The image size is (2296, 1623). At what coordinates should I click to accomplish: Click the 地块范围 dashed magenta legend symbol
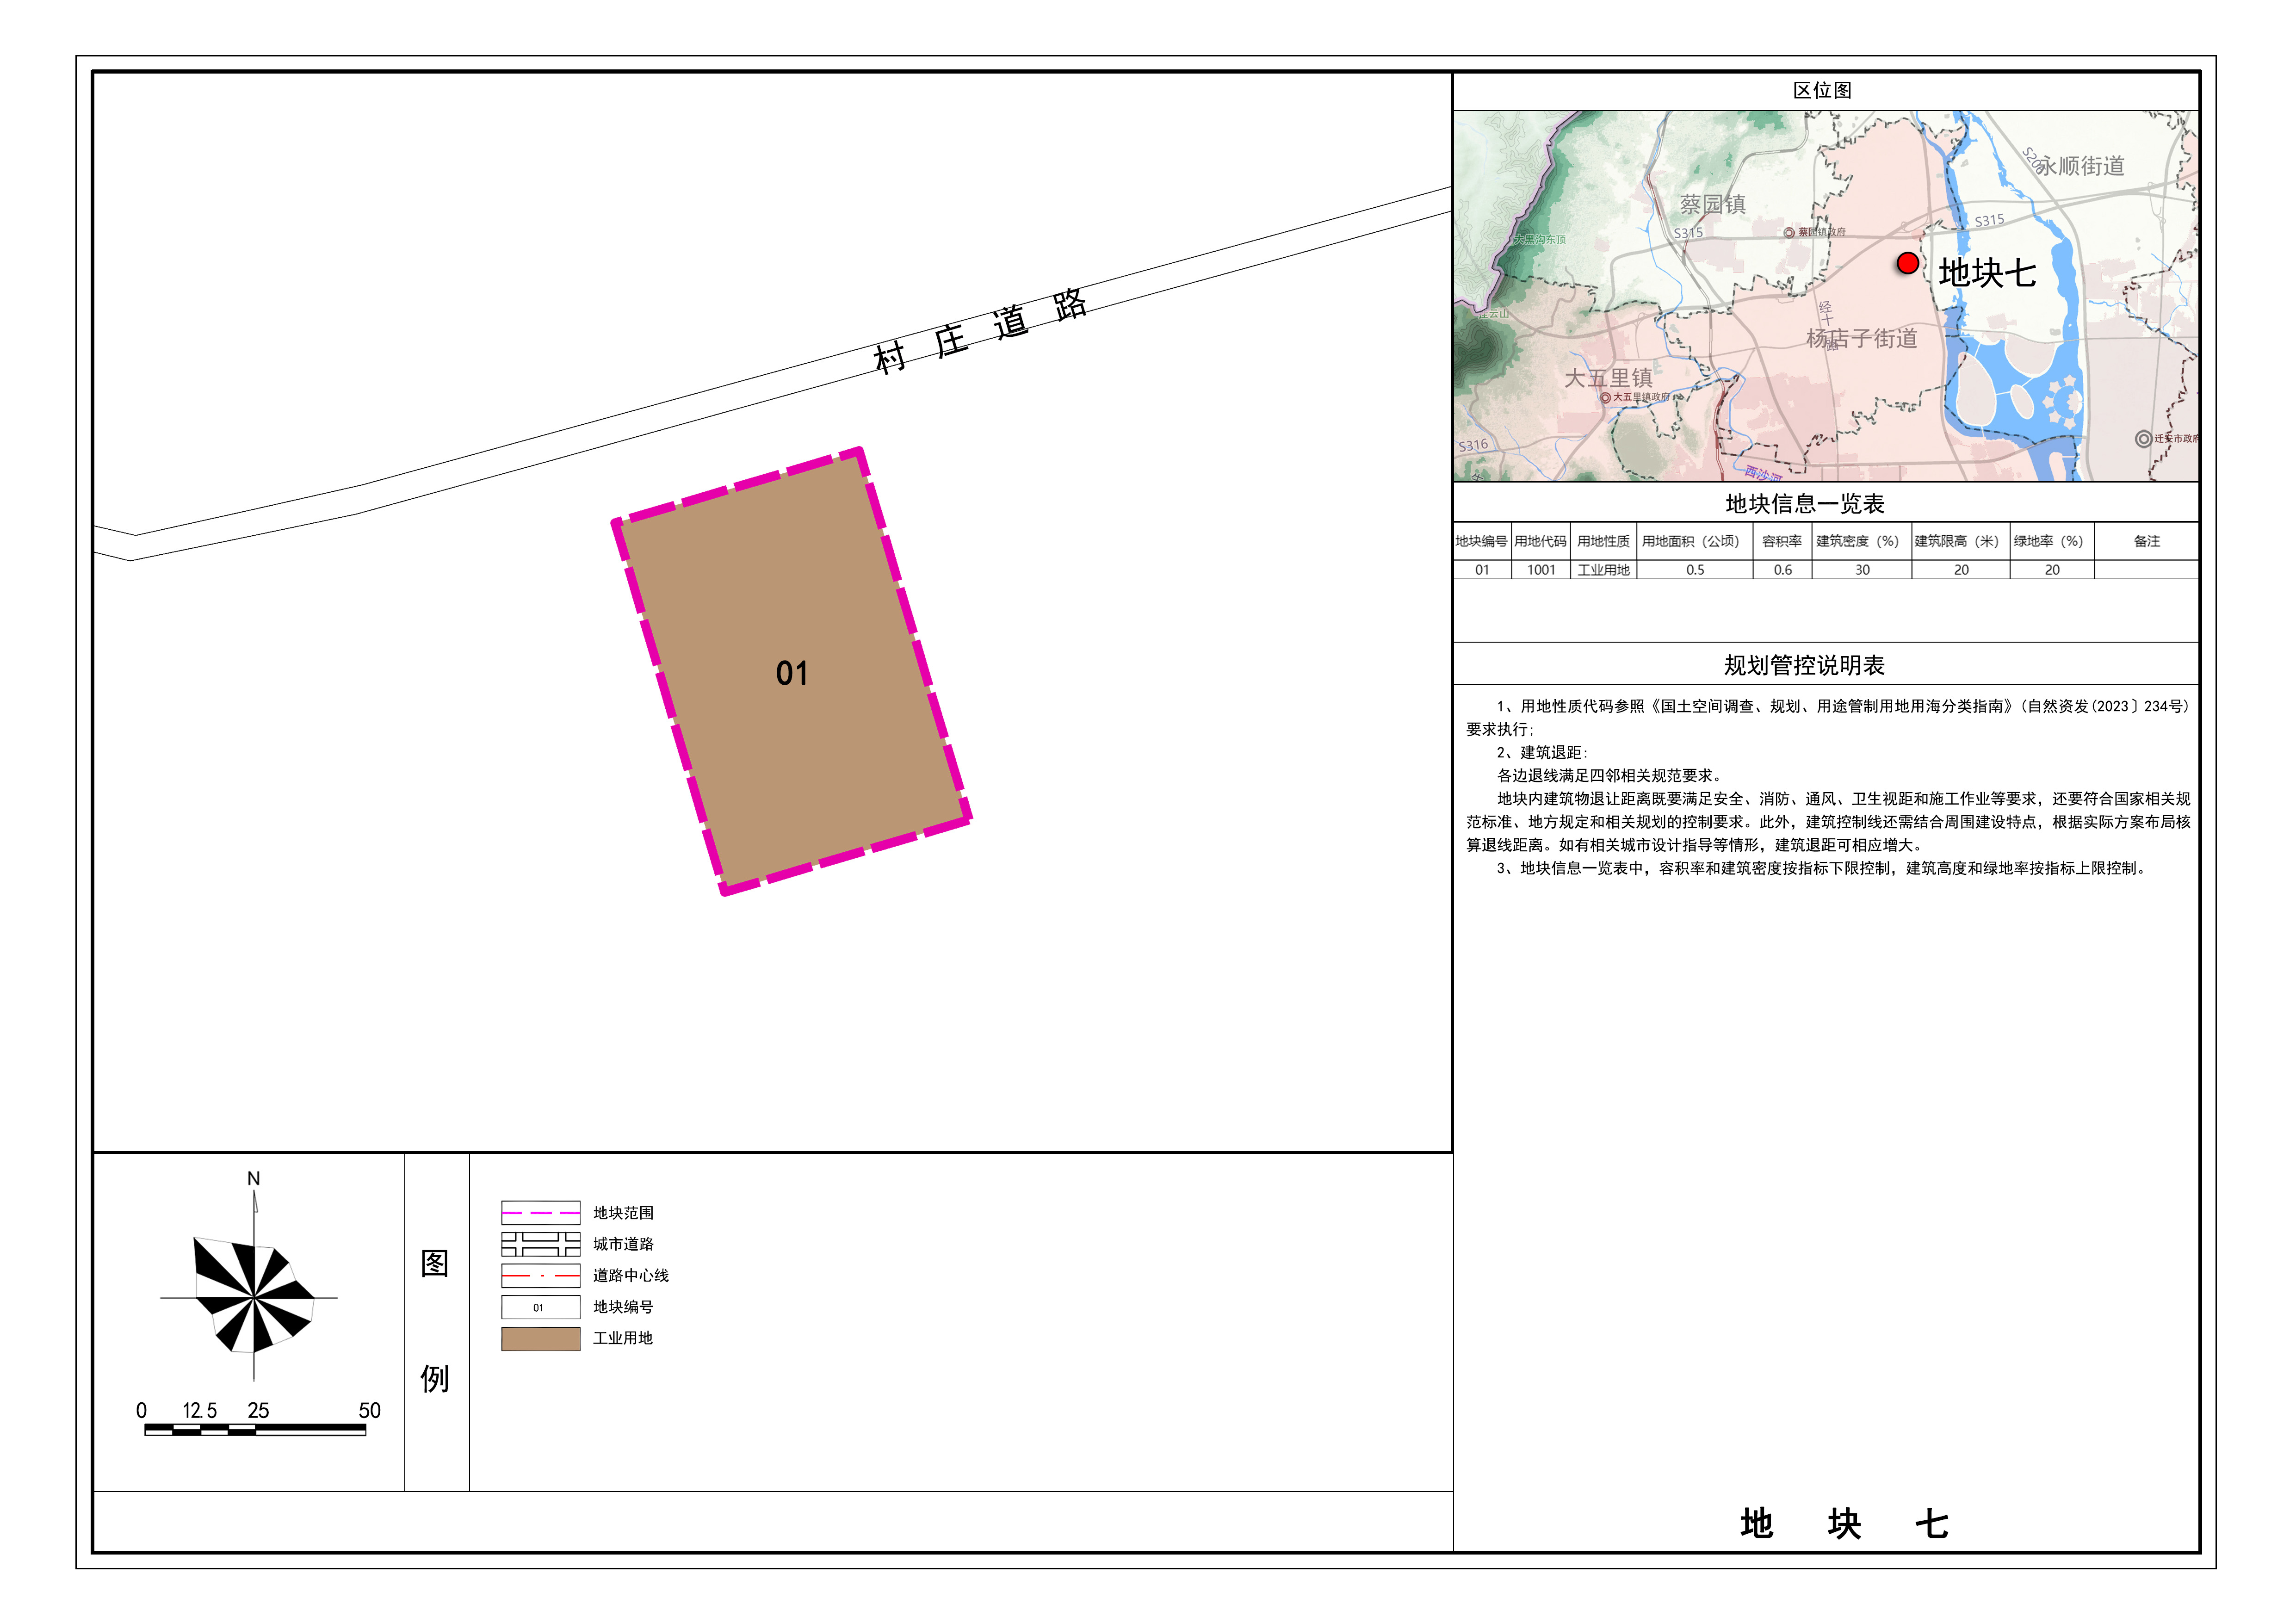540,1212
